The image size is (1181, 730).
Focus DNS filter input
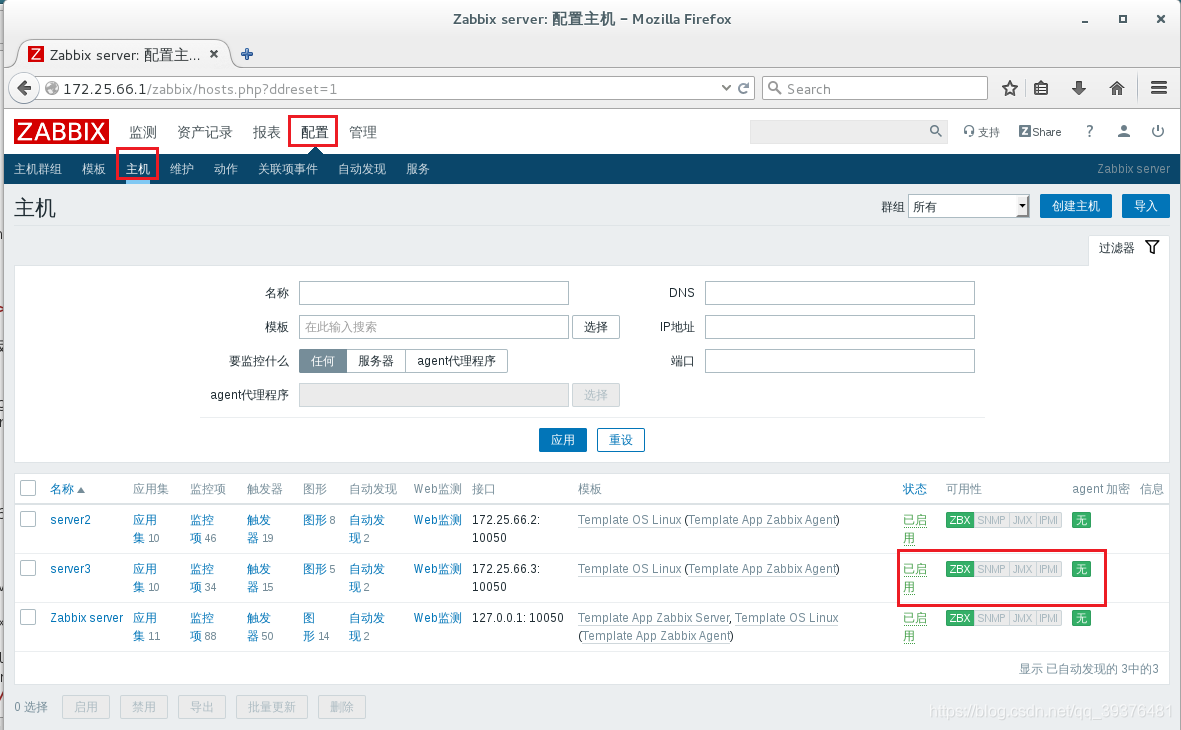[x=840, y=293]
